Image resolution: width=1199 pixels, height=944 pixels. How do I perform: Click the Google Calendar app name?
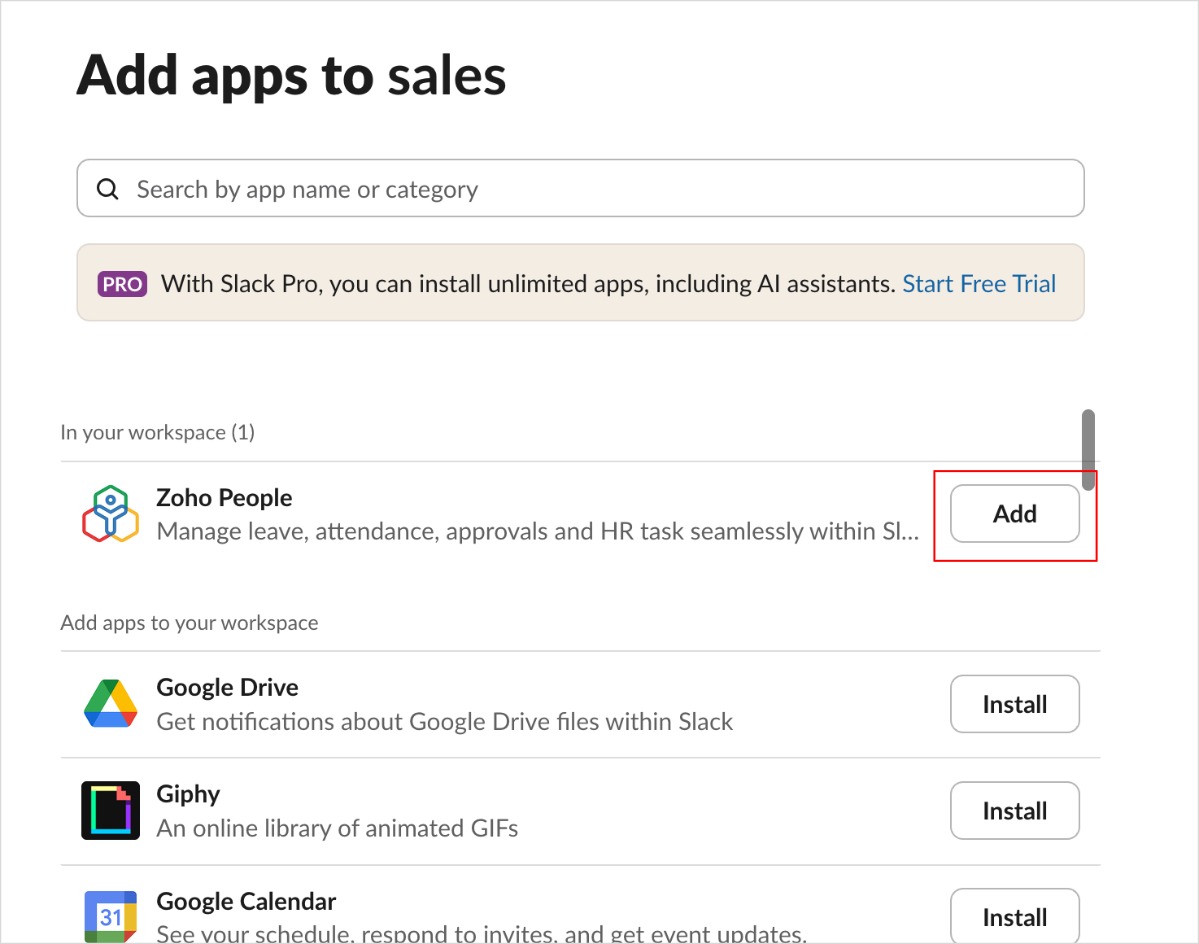pyautogui.click(x=246, y=901)
